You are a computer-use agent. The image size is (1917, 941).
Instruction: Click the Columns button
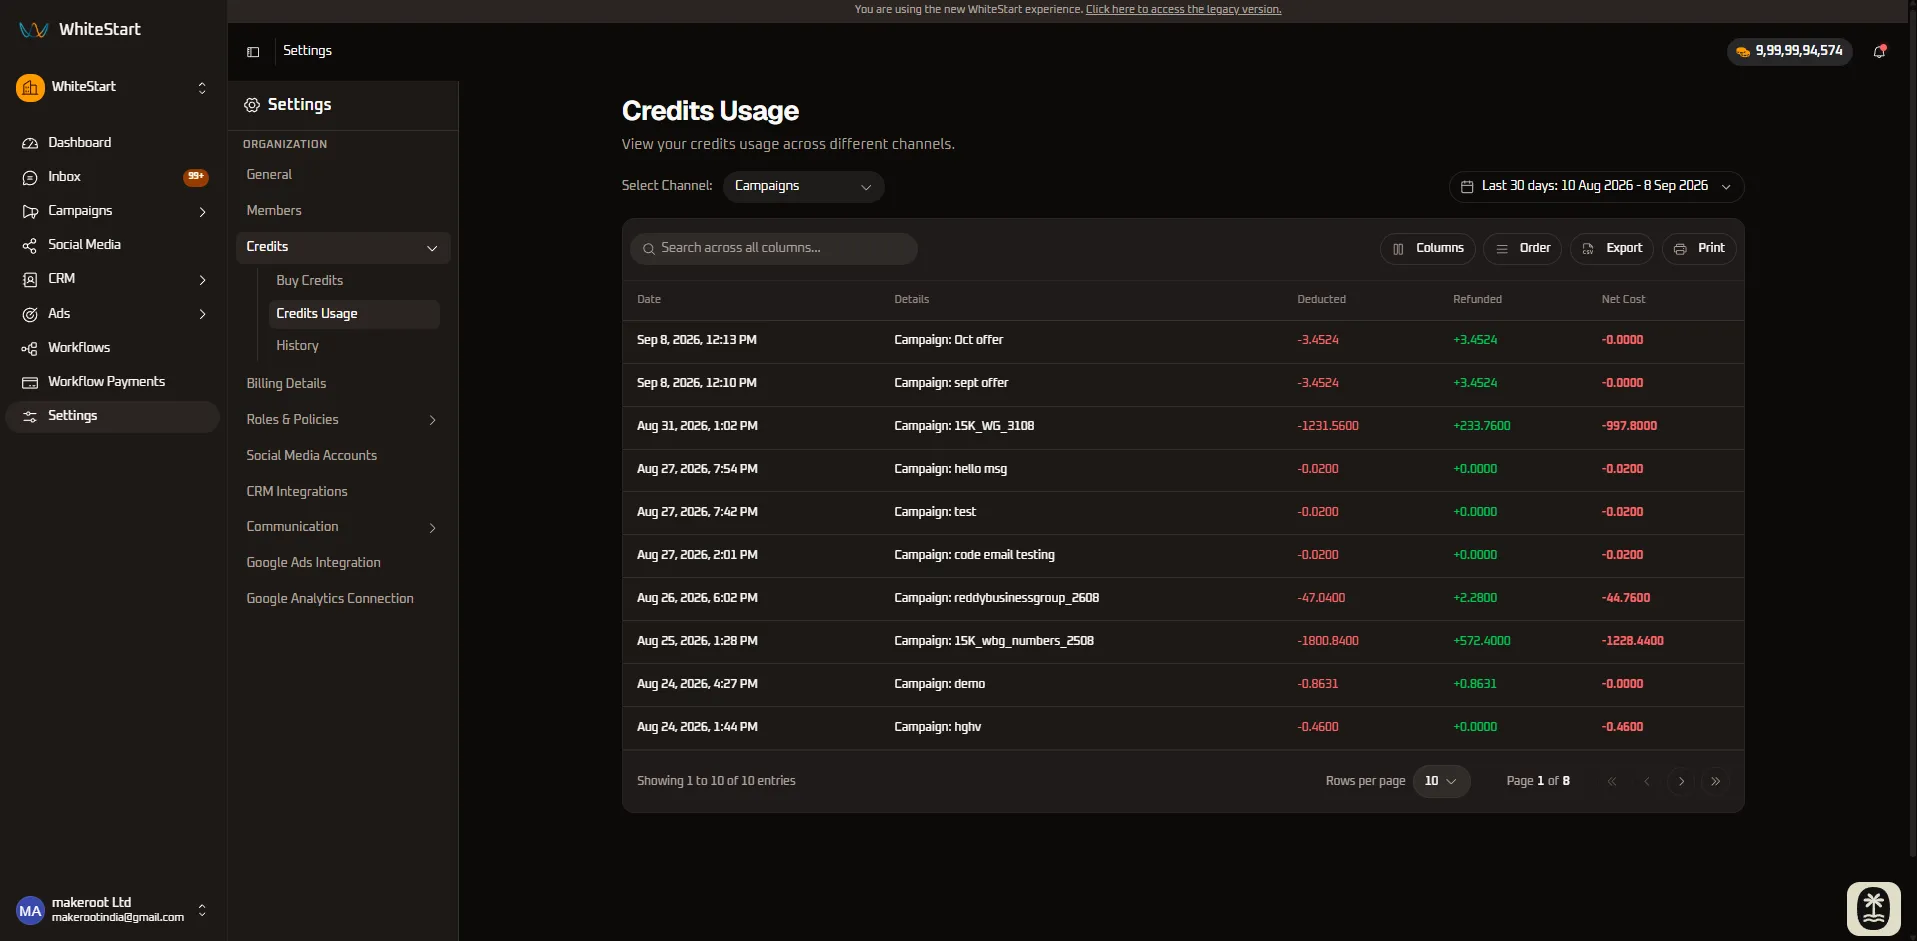(x=1427, y=249)
